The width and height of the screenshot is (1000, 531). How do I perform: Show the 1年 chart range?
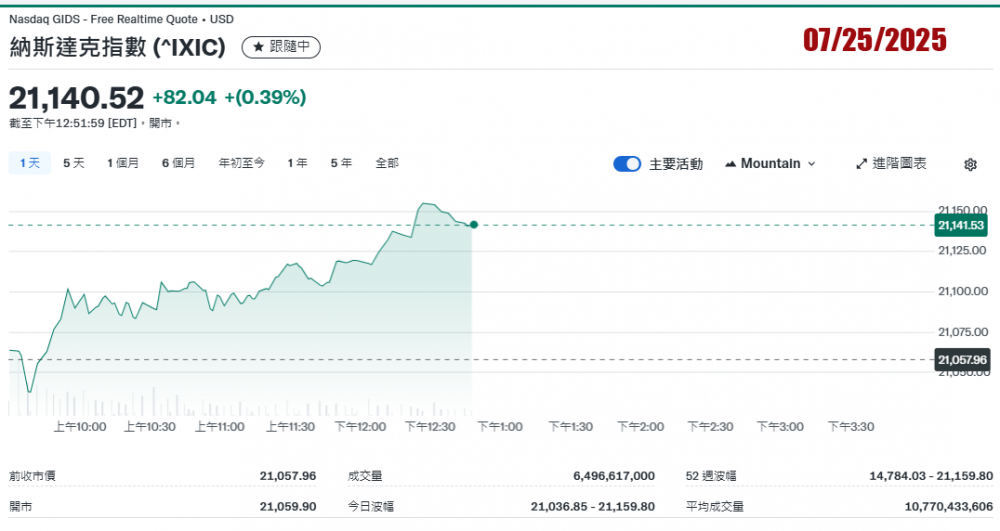[297, 163]
